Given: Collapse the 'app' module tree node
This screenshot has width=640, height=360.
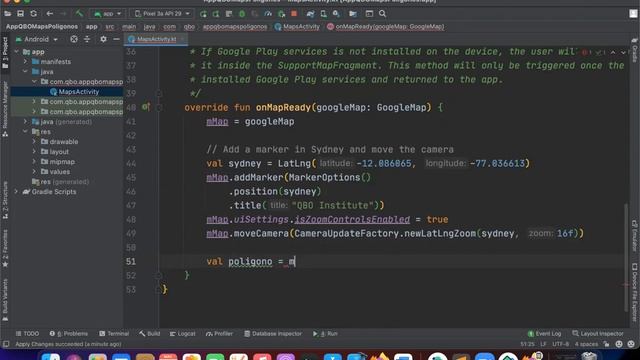Looking at the screenshot, I should 17,52.
